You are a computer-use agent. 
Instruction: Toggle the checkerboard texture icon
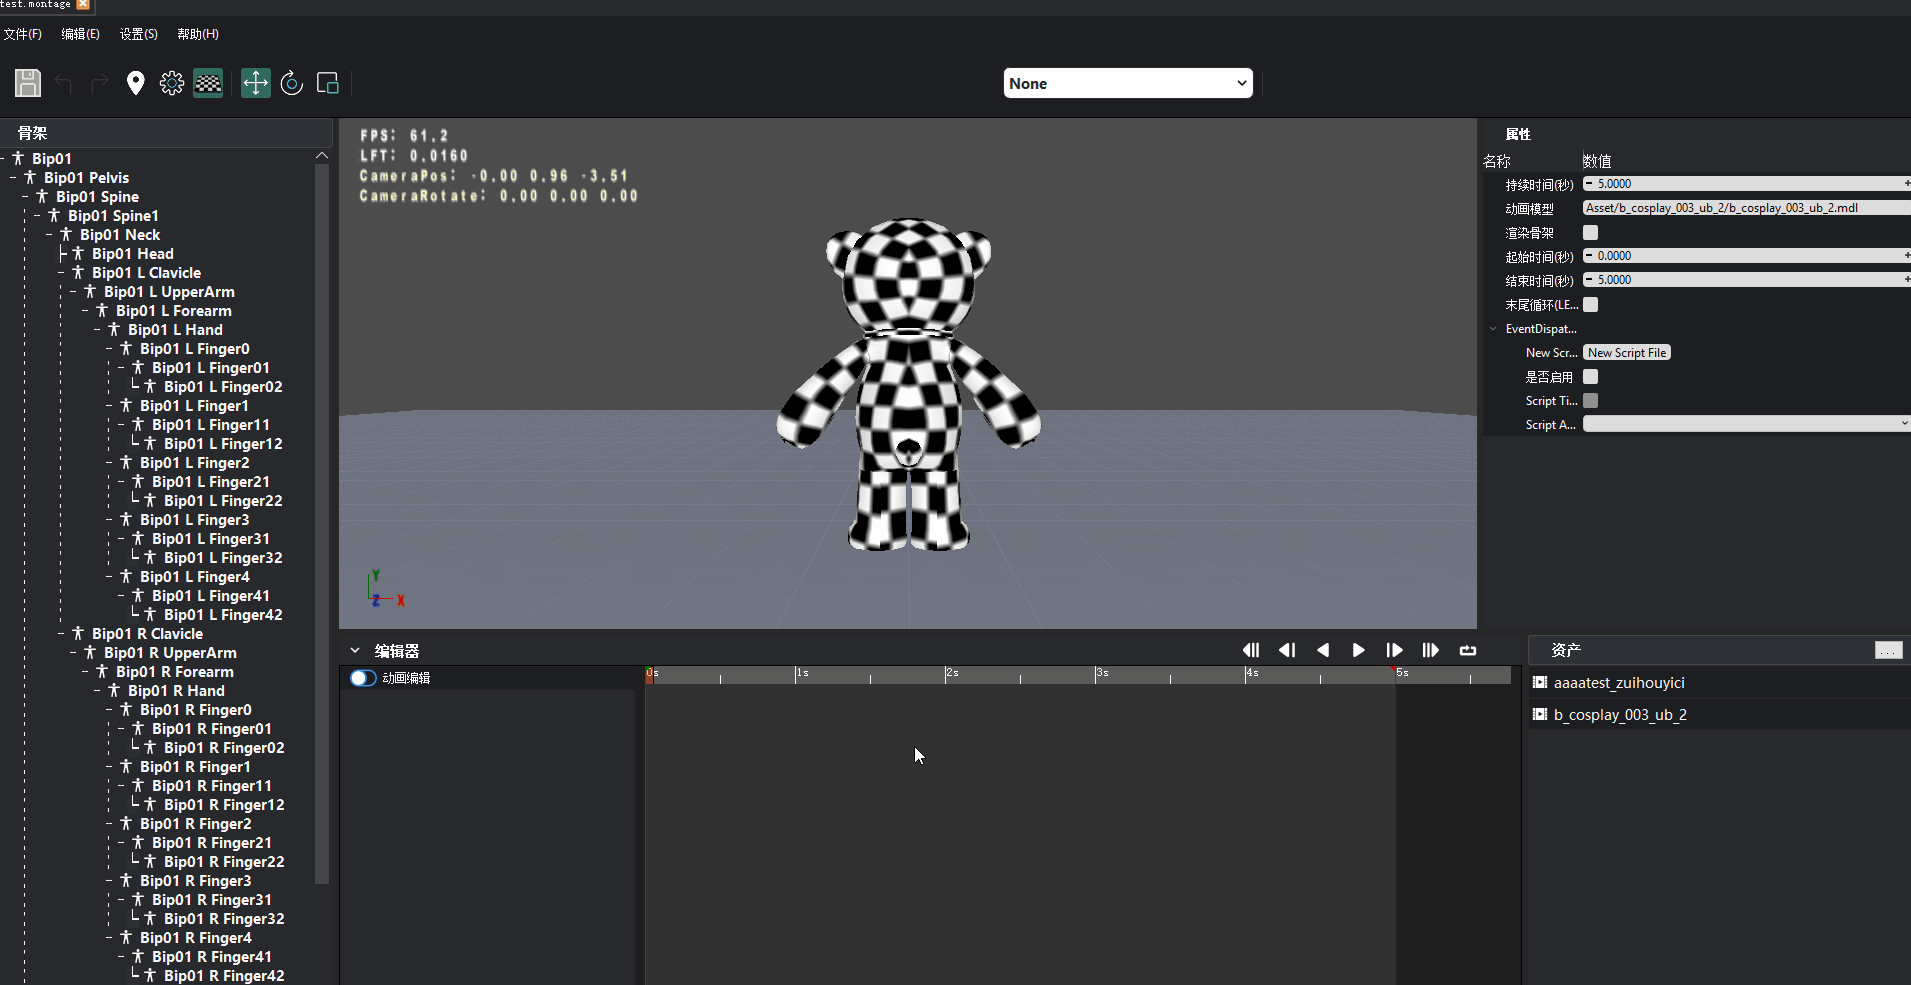click(208, 83)
